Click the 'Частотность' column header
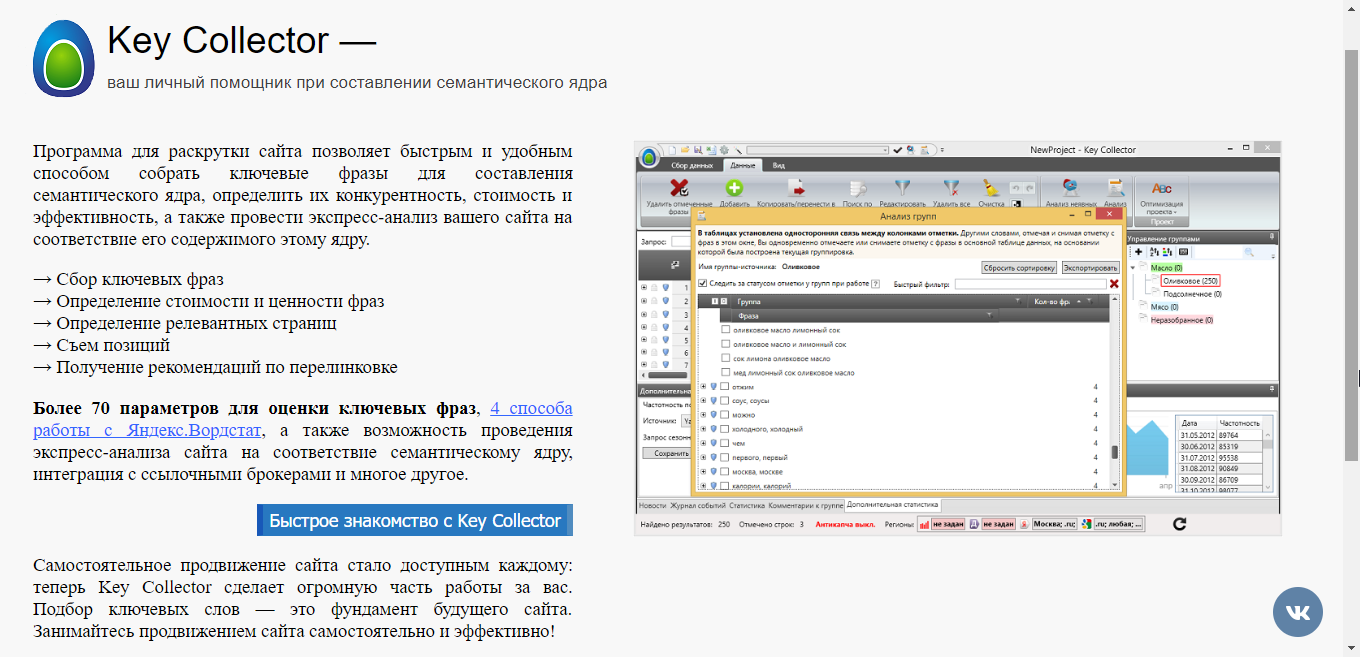The width and height of the screenshot is (1360, 657). point(1239,423)
